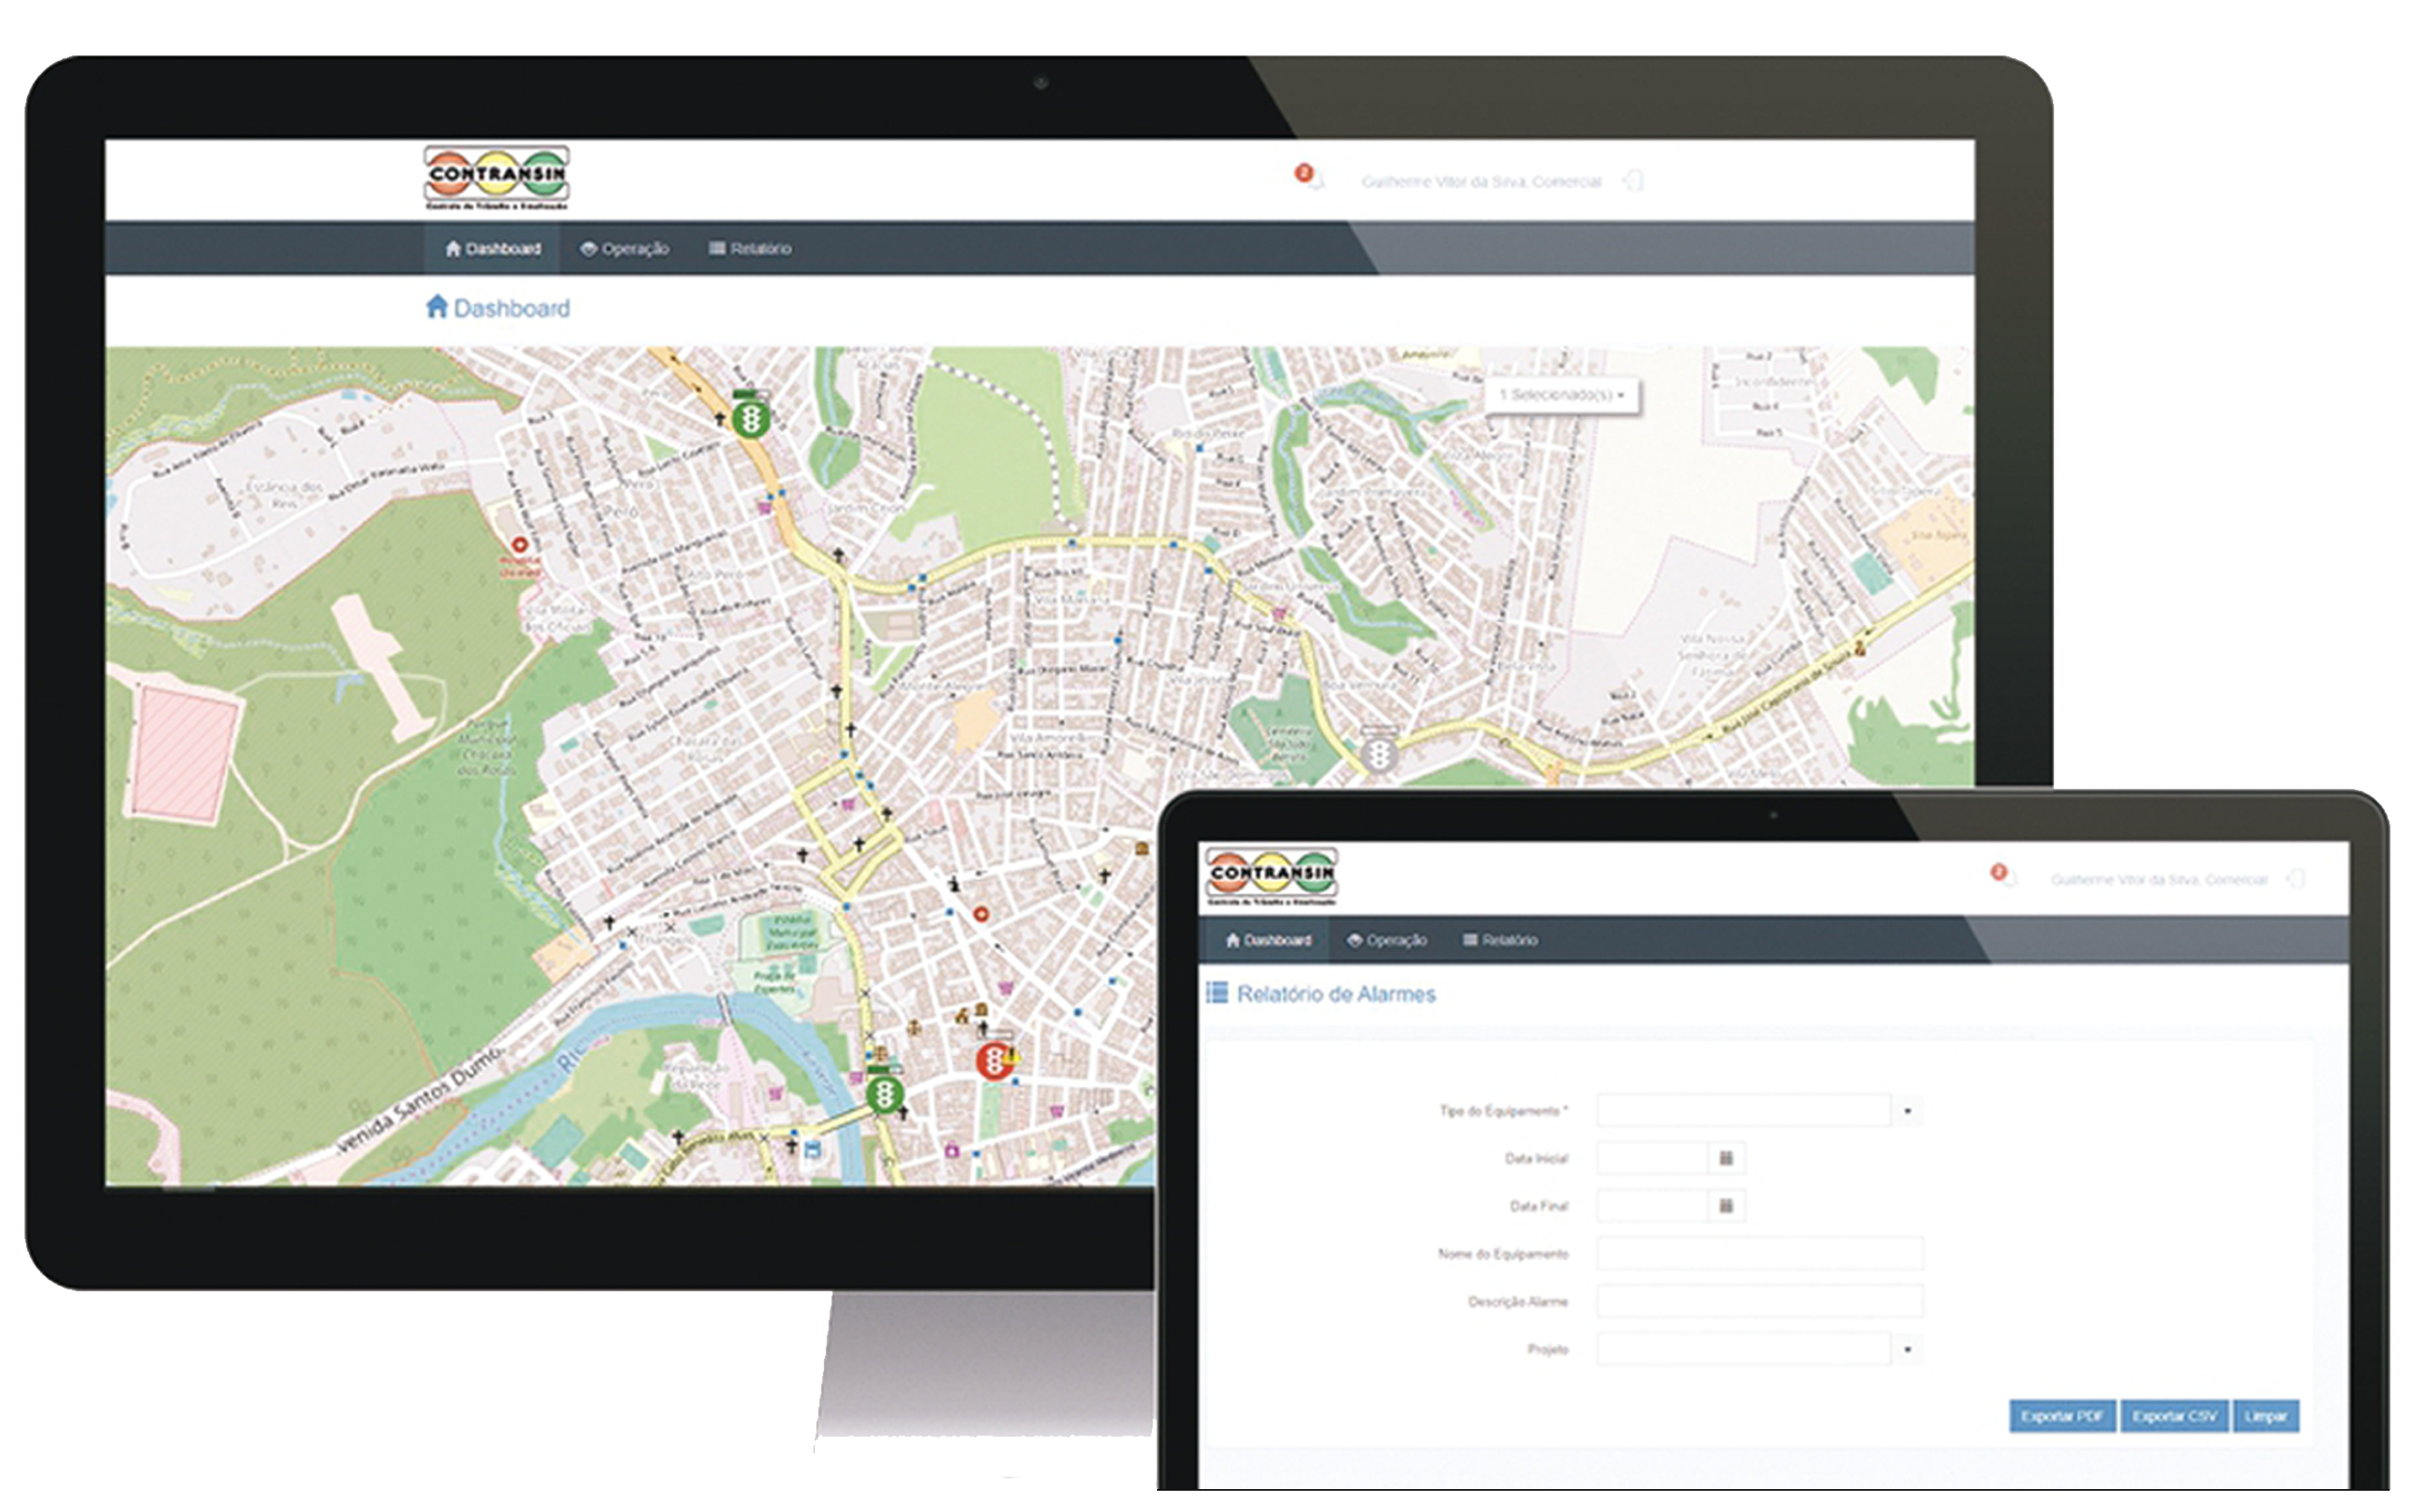Open the Data Inicial calendar picker
This screenshot has height=1512, width=2416.
coord(1726,1158)
